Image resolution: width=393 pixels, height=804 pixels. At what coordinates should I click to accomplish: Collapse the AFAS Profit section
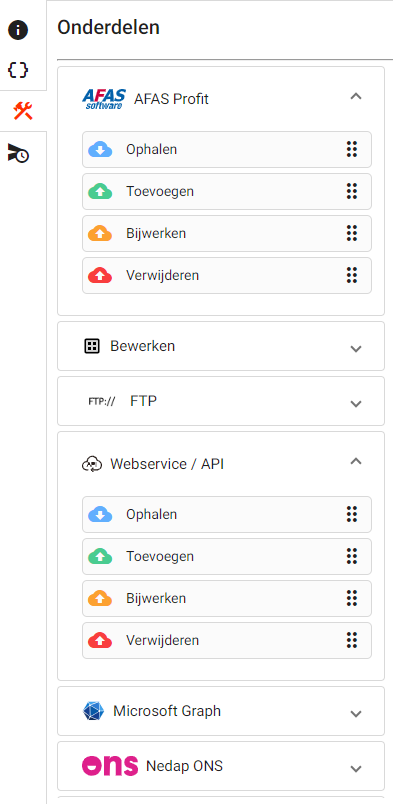tap(356, 96)
